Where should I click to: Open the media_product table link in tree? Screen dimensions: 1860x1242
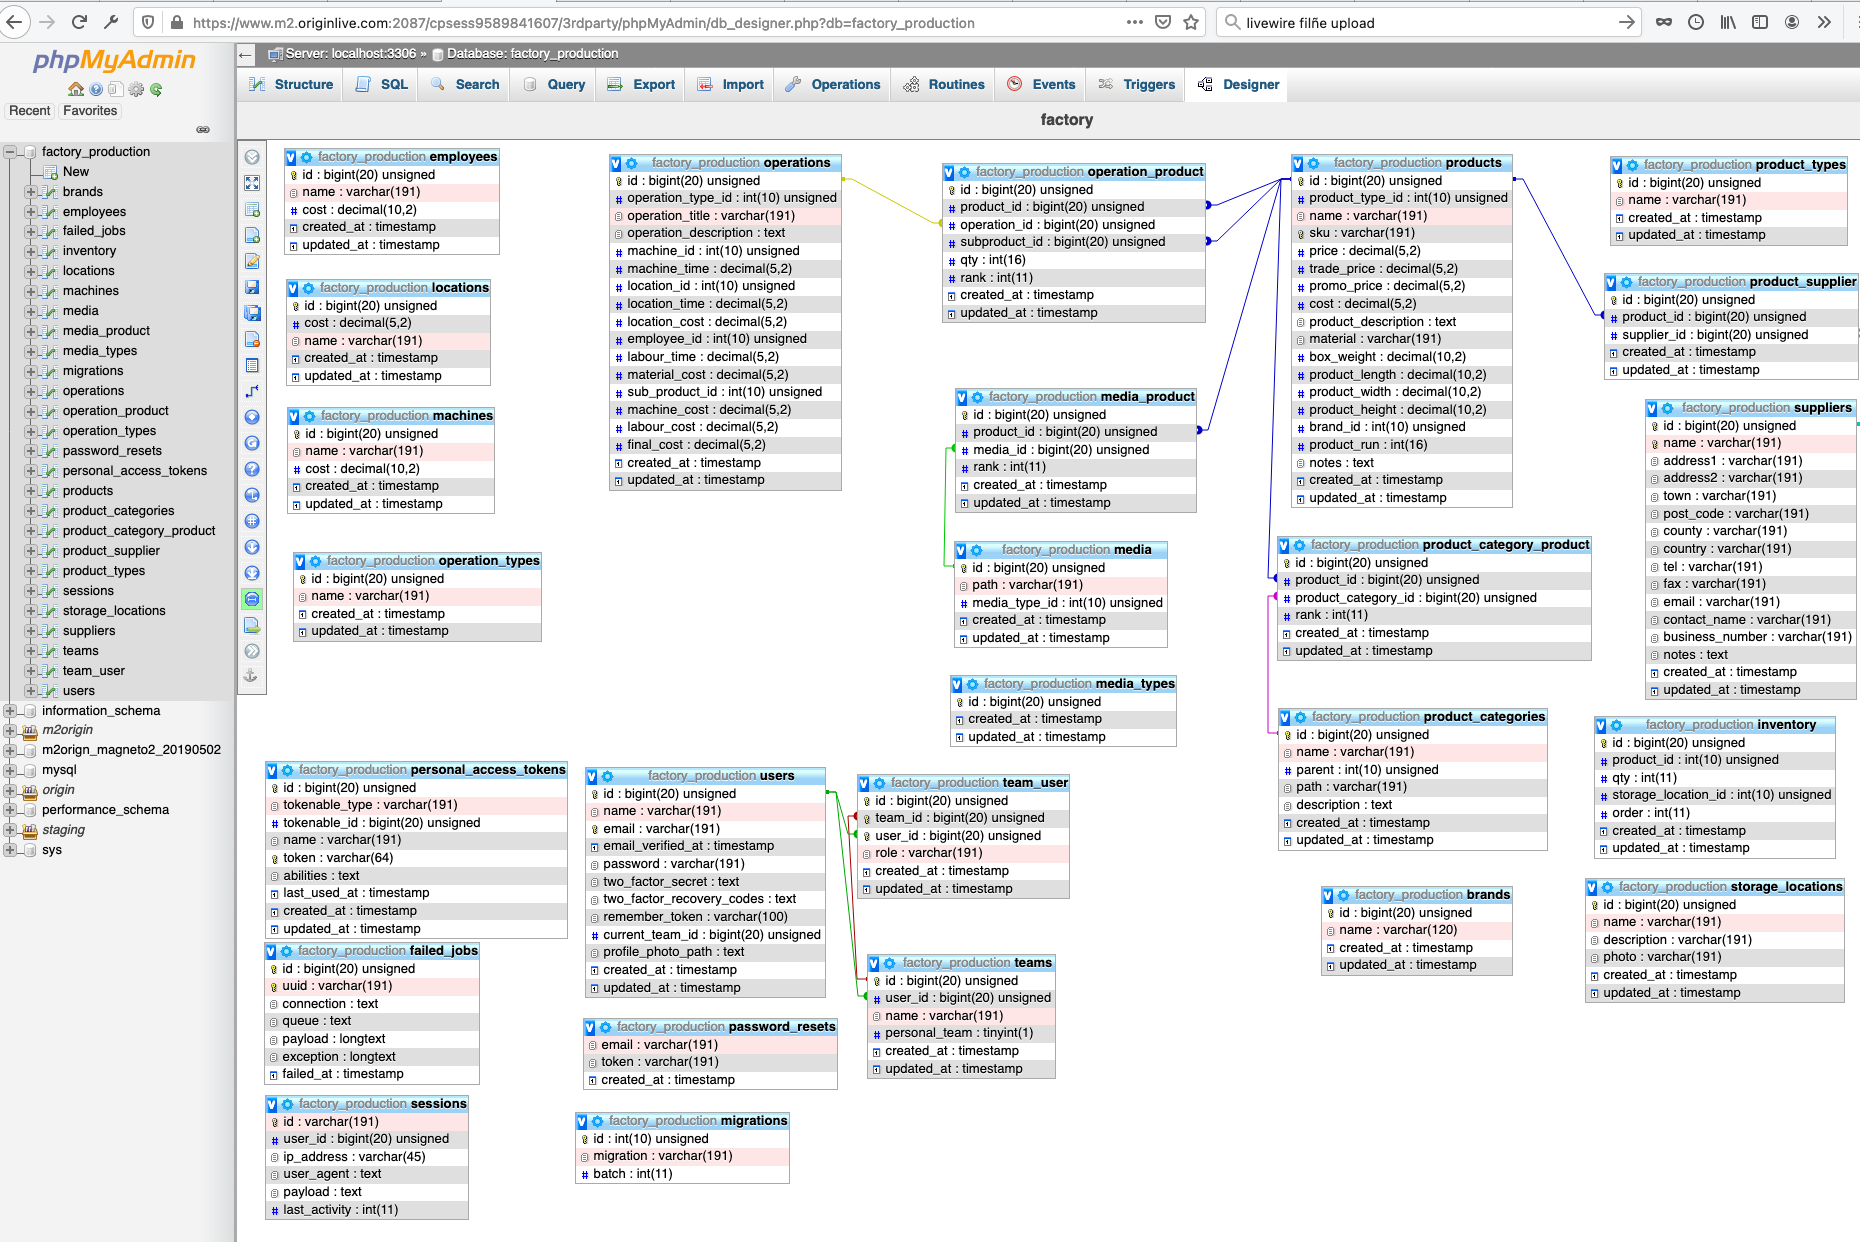pos(106,331)
